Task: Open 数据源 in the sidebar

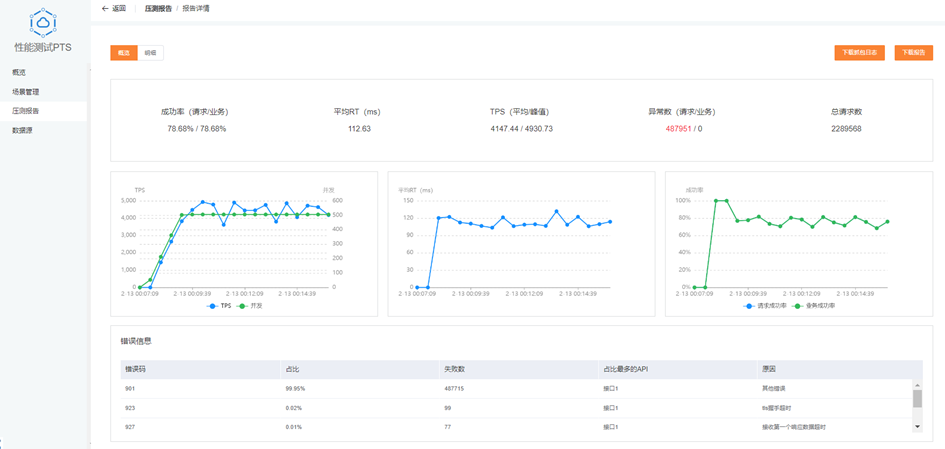Action: point(22,130)
